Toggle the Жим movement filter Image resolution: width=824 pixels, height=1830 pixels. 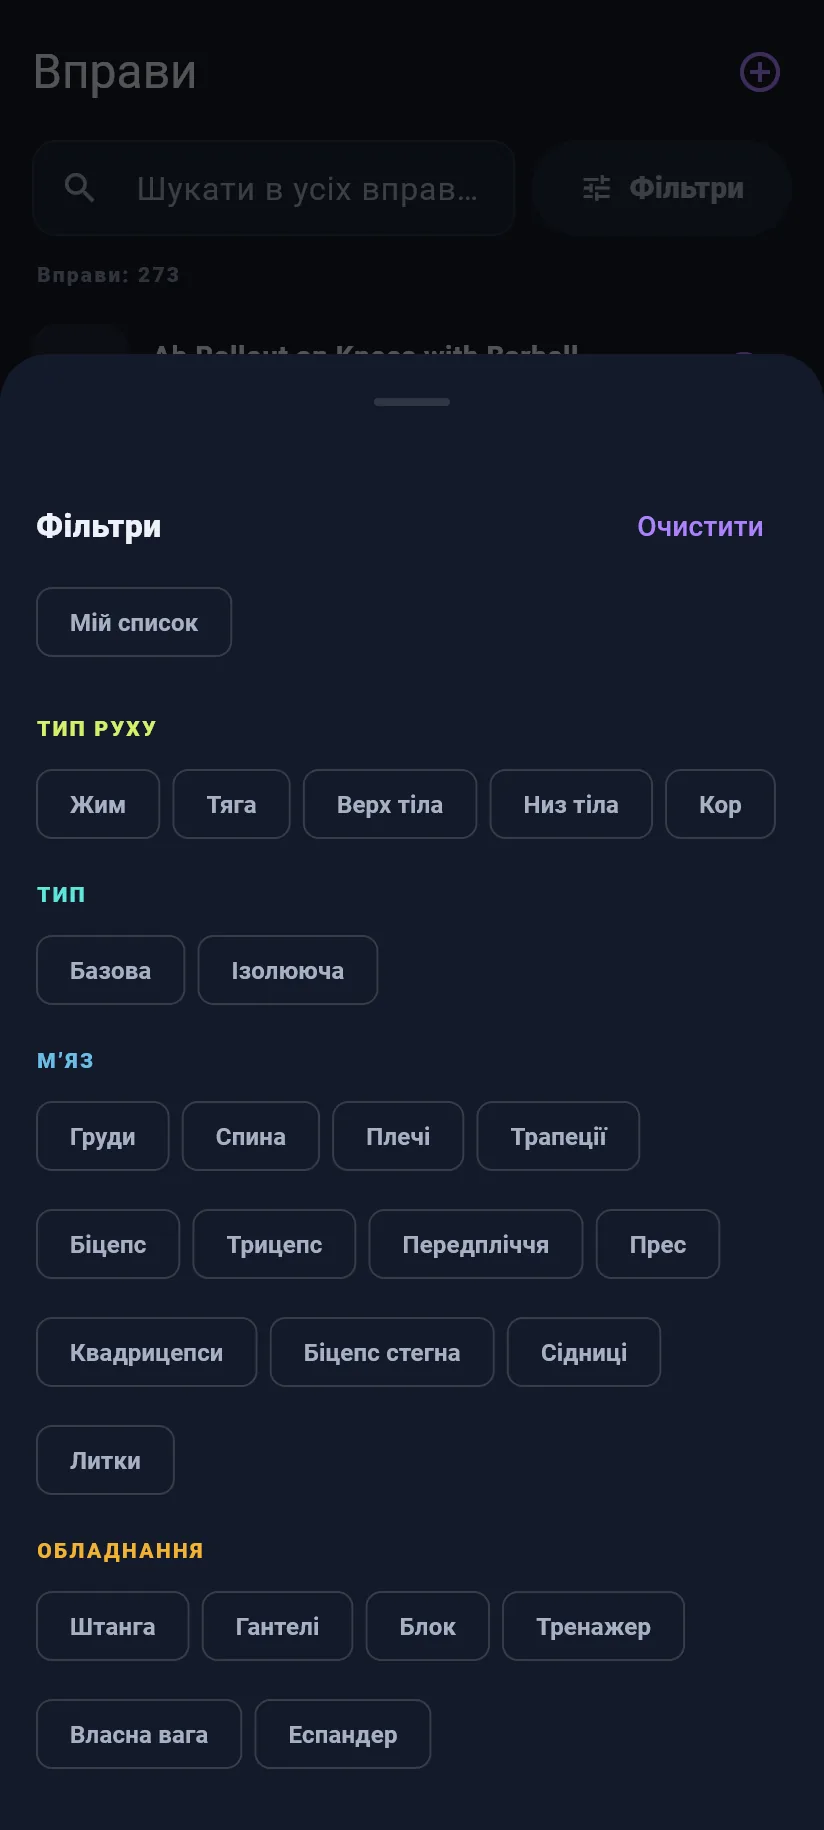point(98,804)
